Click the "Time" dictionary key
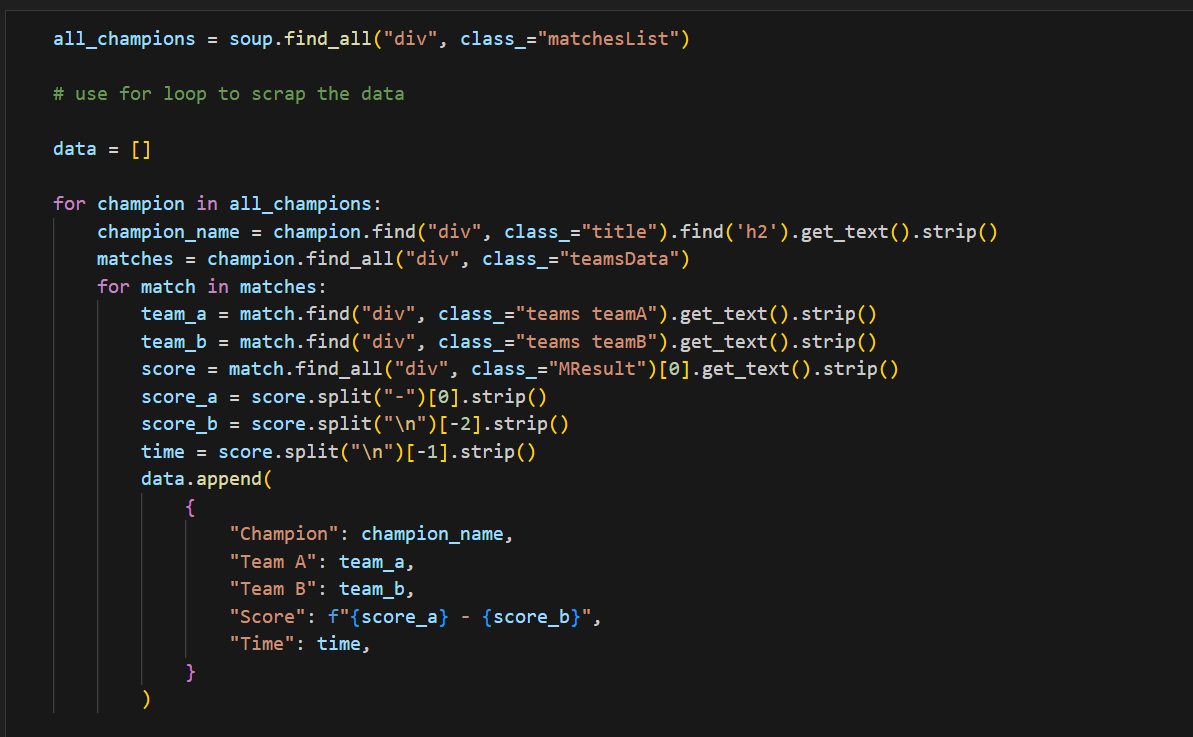The image size is (1193, 737). click(x=262, y=644)
